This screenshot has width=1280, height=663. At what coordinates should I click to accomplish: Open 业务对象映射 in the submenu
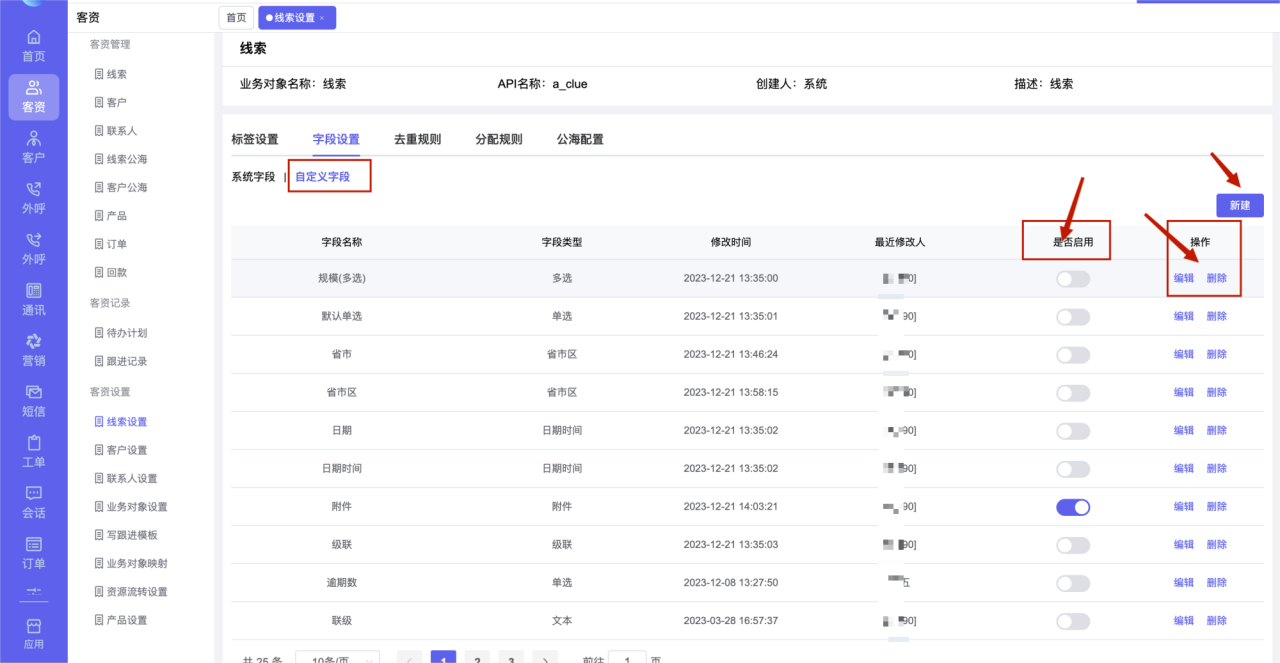click(x=130, y=563)
